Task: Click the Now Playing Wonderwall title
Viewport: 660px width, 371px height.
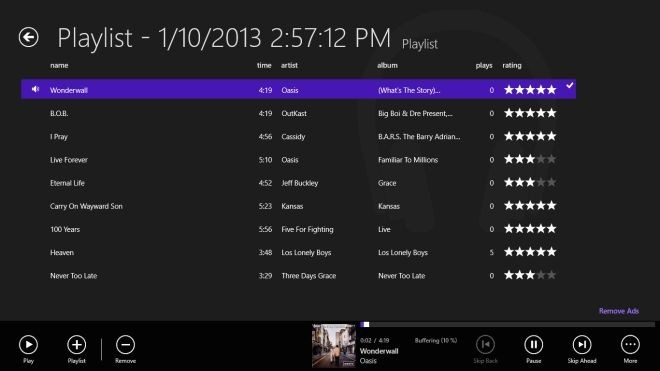Action: click(379, 351)
